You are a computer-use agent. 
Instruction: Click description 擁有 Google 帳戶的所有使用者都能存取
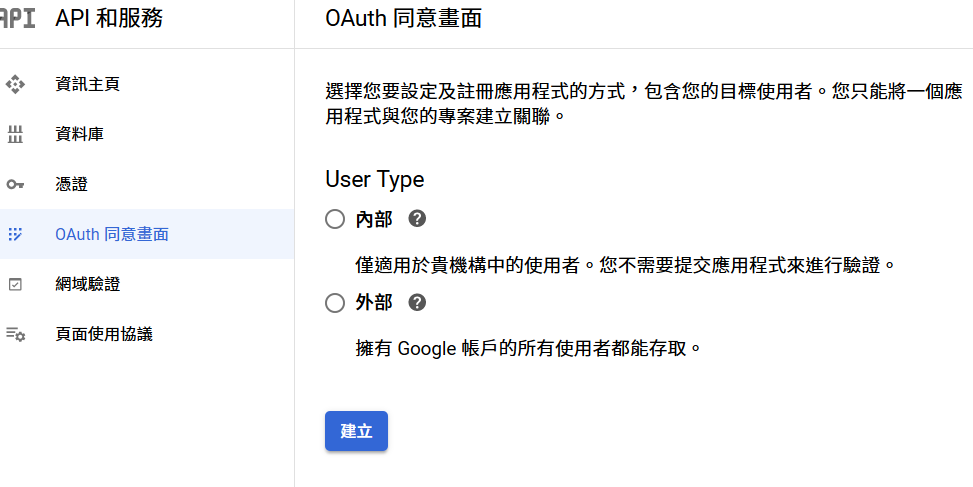tap(528, 348)
